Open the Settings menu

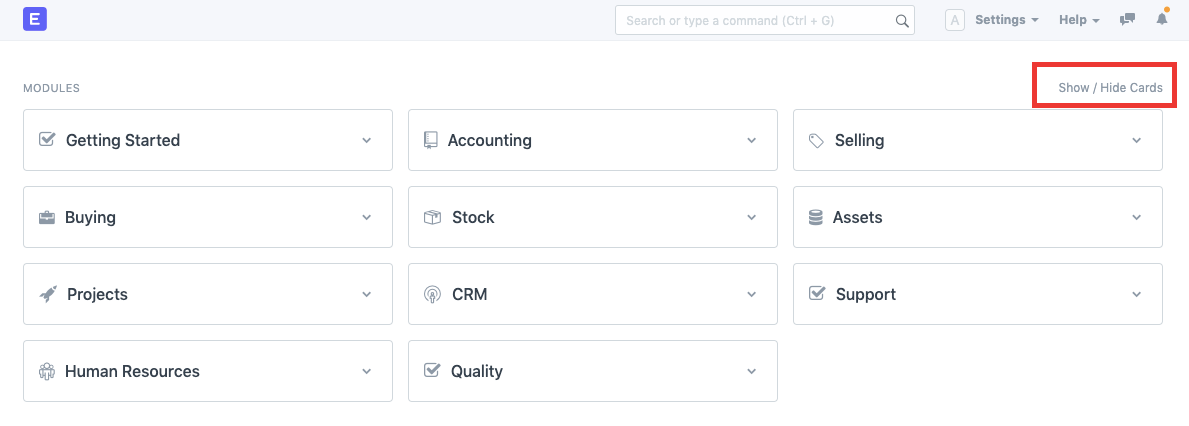[x=1006, y=20]
